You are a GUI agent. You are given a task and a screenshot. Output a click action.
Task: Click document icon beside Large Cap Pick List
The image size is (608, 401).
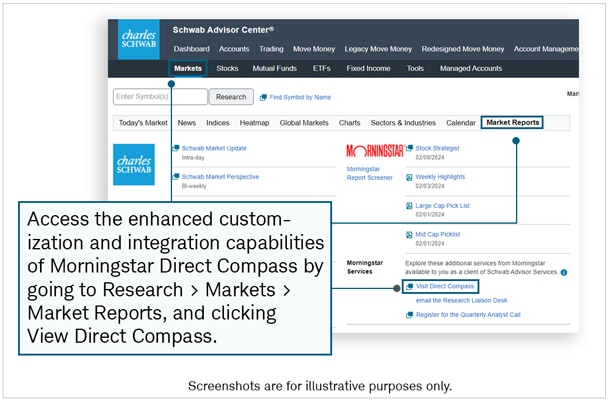click(409, 206)
